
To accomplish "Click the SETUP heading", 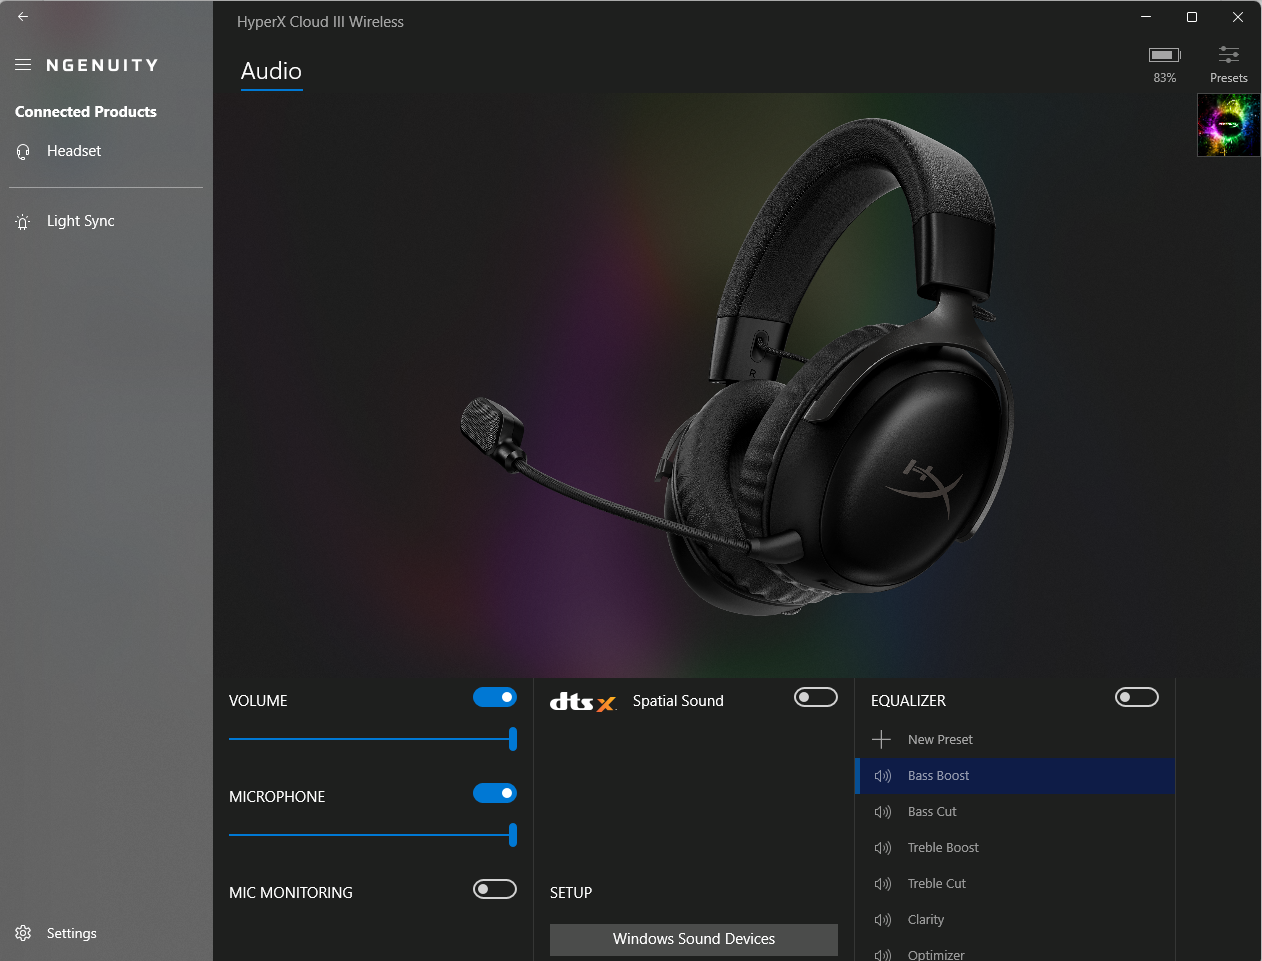I will click(571, 893).
